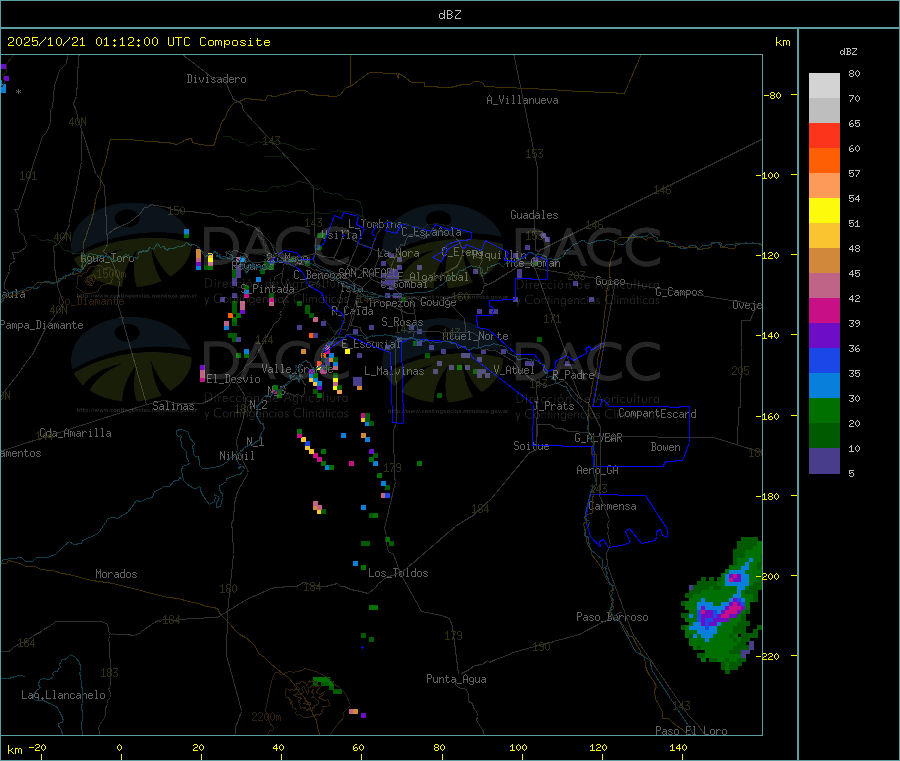Click the Guadales location label
Viewport: 900px width, 761px height.
coord(534,215)
